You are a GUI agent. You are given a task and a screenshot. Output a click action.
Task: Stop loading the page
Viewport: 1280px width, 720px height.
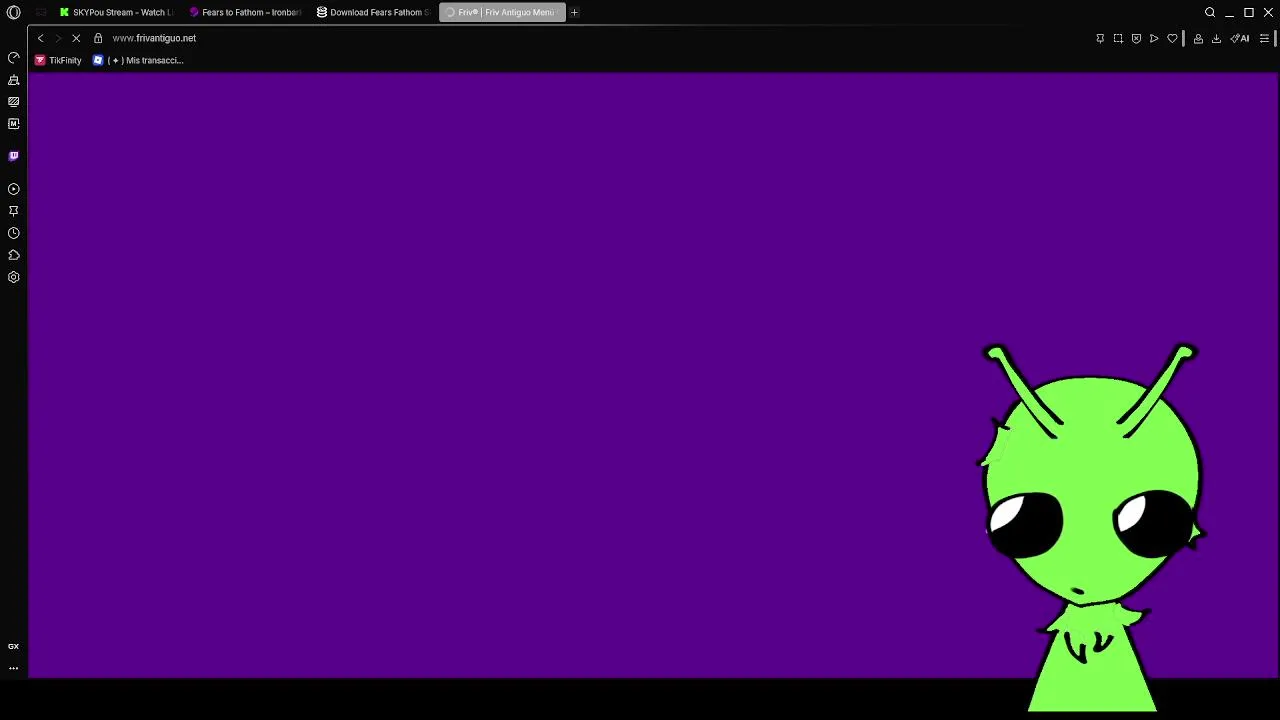pyautogui.click(x=76, y=38)
